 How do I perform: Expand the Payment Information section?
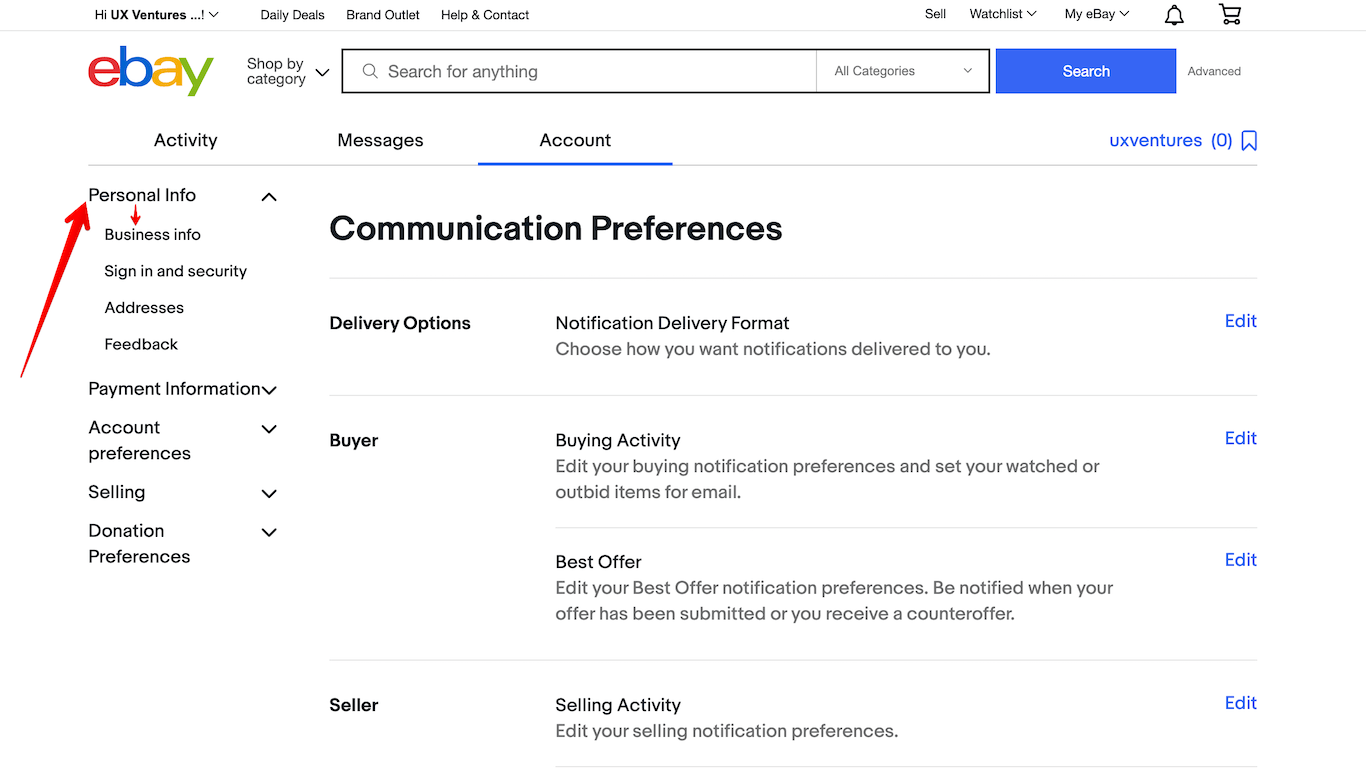pyautogui.click(x=268, y=389)
